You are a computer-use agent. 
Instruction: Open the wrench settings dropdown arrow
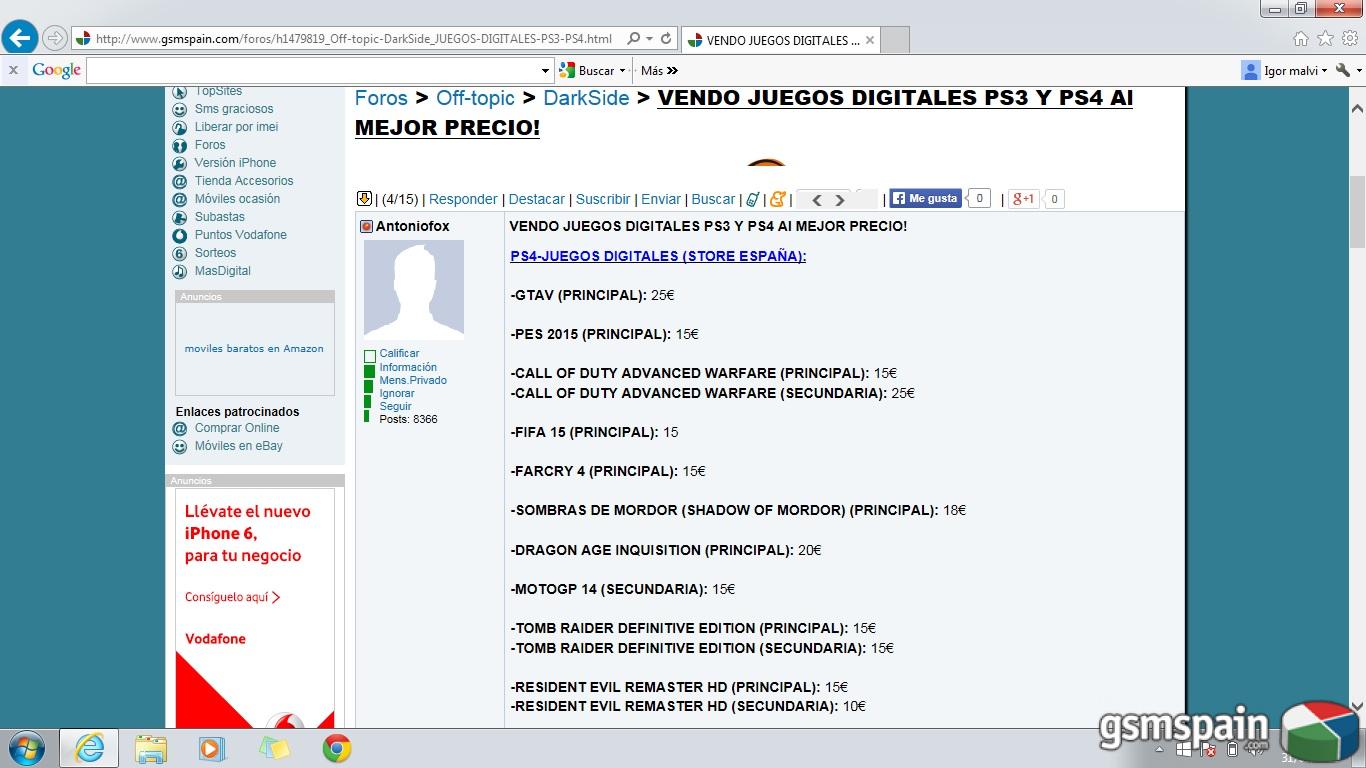1358,71
